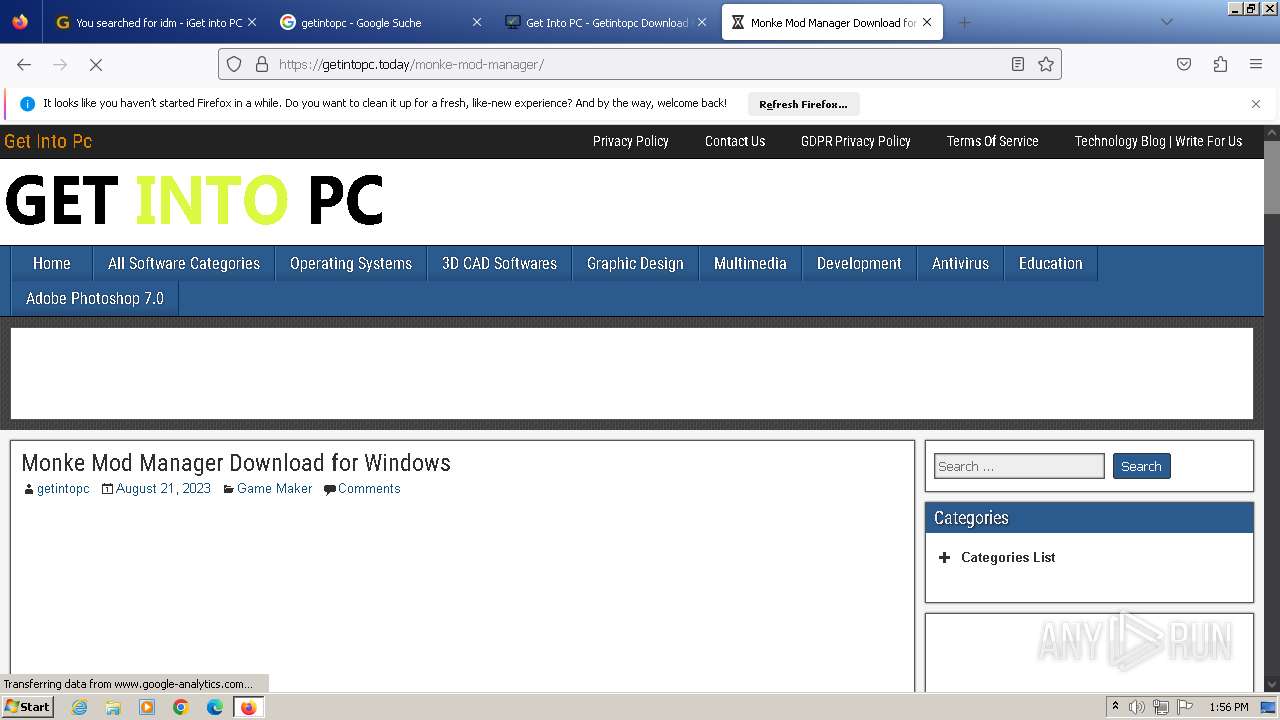
Task: Go to the Home menu item
Action: pyautogui.click(x=51, y=263)
